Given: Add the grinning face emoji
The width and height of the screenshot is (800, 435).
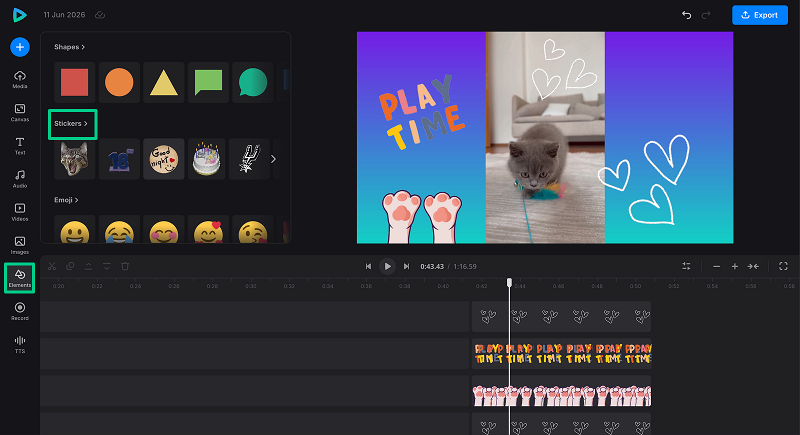Looking at the screenshot, I should (x=74, y=230).
